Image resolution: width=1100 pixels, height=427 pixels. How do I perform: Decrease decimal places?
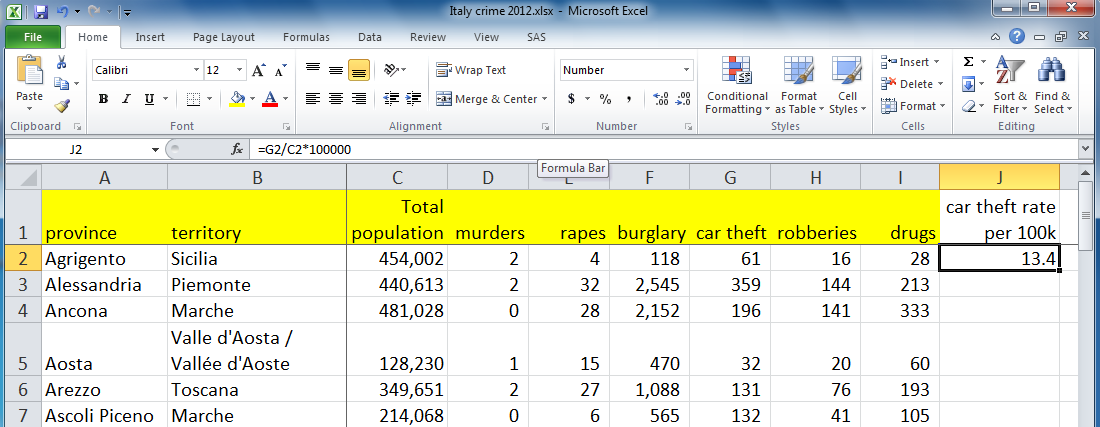[x=683, y=99]
